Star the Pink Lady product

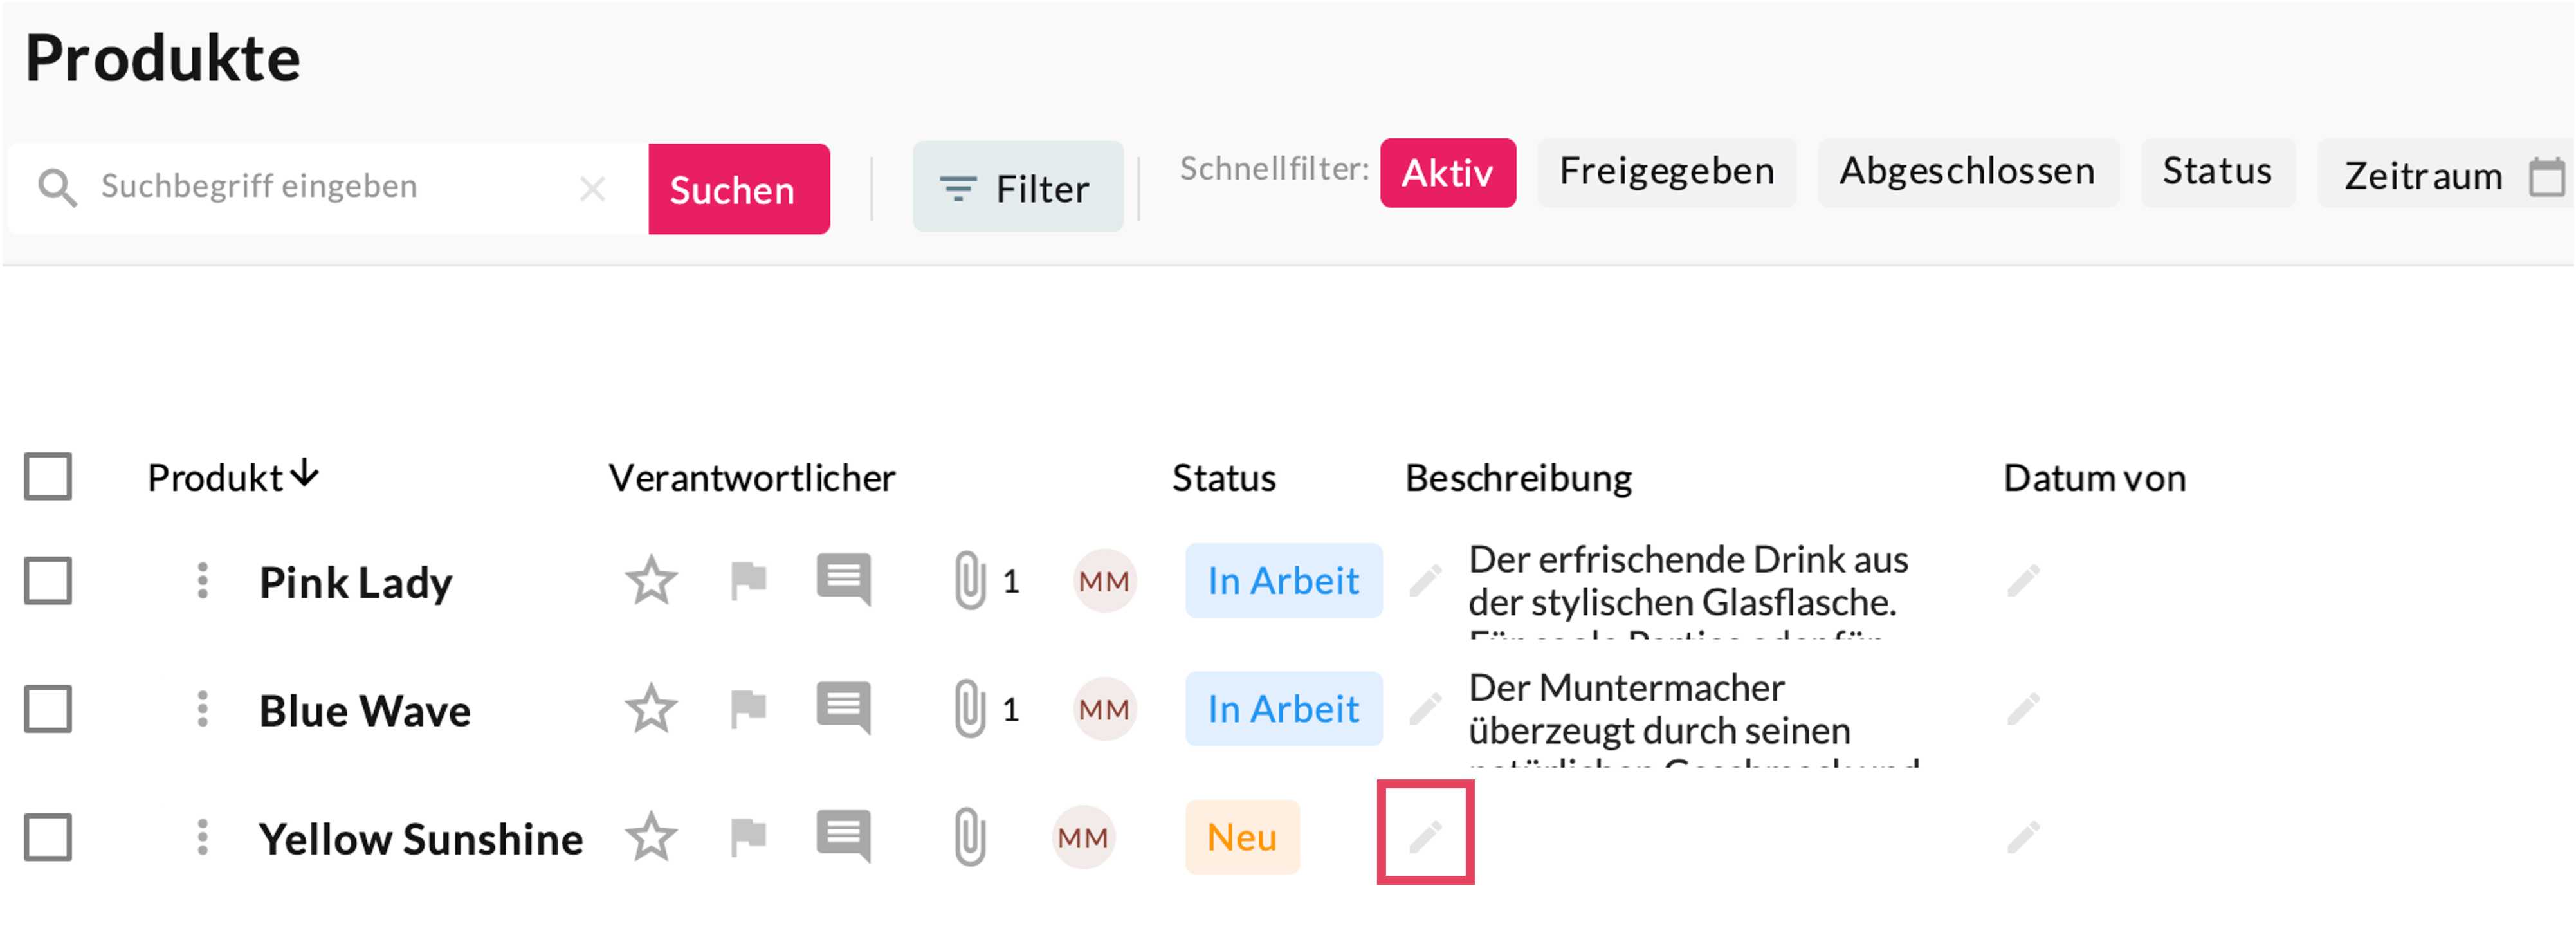point(651,580)
